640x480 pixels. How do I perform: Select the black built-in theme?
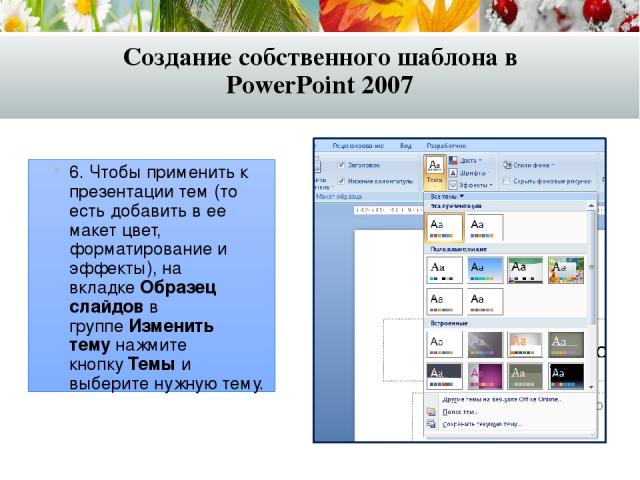pos(566,376)
